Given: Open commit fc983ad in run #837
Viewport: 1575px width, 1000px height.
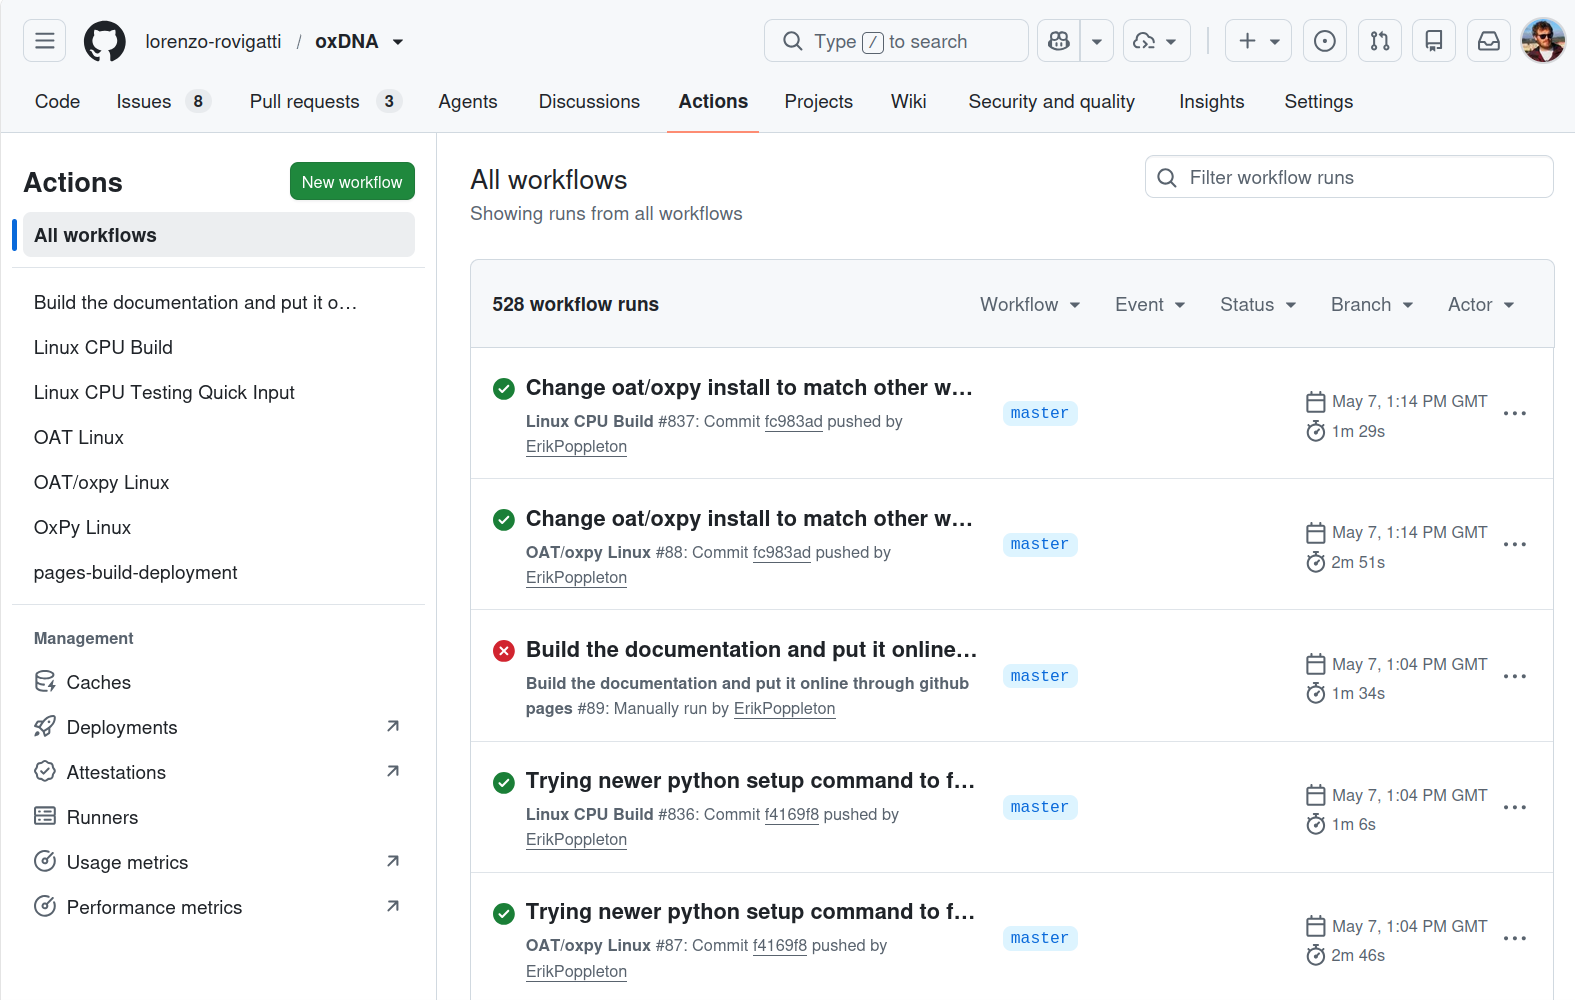Looking at the screenshot, I should [x=793, y=421].
